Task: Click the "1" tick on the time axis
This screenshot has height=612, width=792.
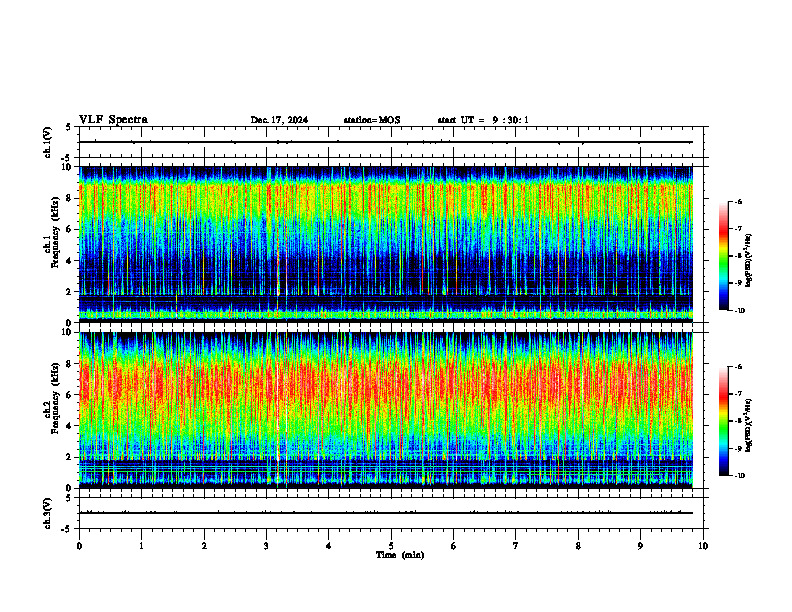Action: coord(141,546)
